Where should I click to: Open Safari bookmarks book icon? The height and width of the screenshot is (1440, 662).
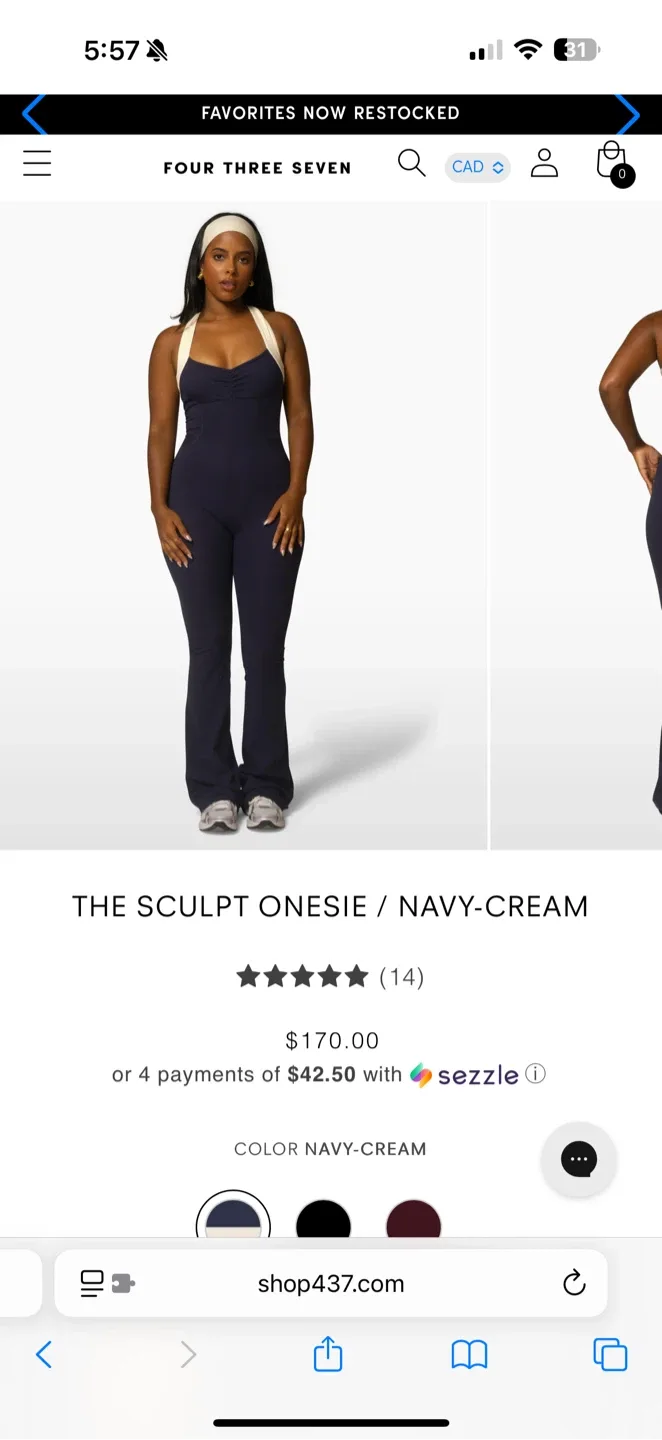[x=469, y=1355]
